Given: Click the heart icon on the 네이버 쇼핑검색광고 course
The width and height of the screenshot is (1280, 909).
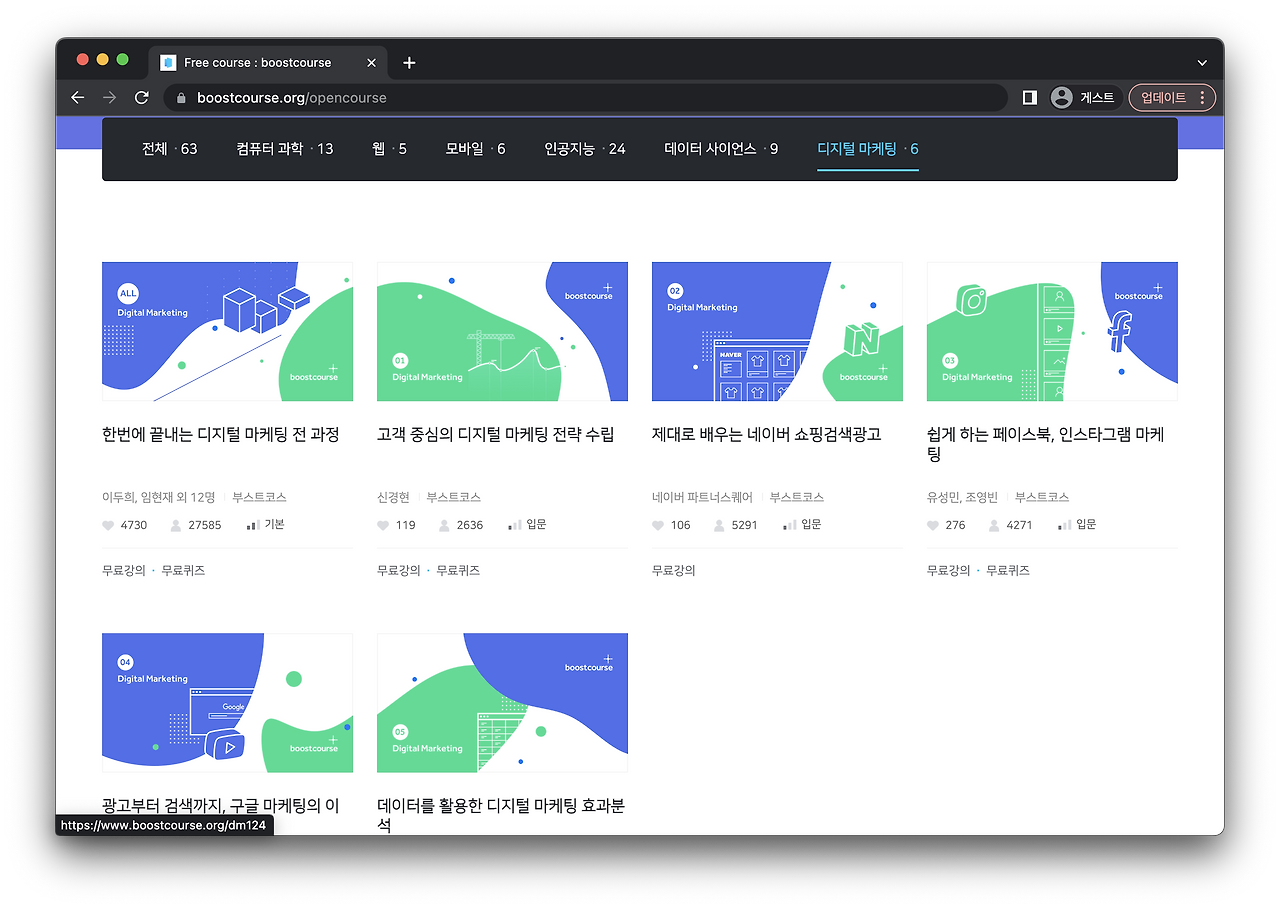Looking at the screenshot, I should 659,524.
